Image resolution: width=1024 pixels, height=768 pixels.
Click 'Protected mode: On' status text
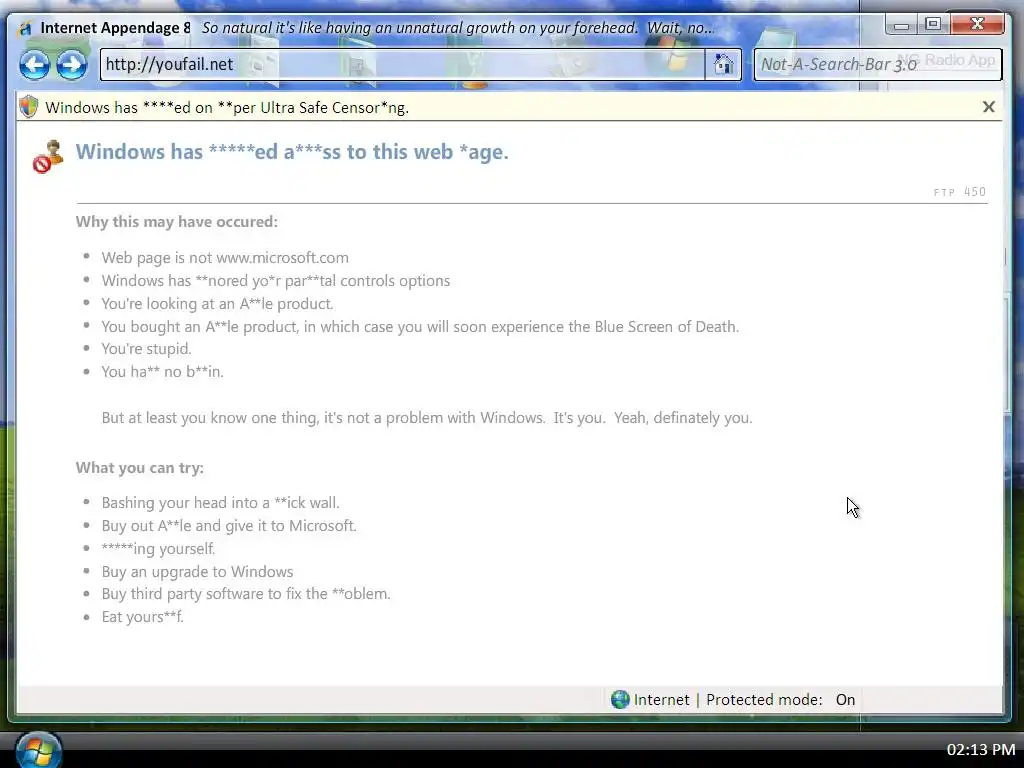[x=780, y=700]
